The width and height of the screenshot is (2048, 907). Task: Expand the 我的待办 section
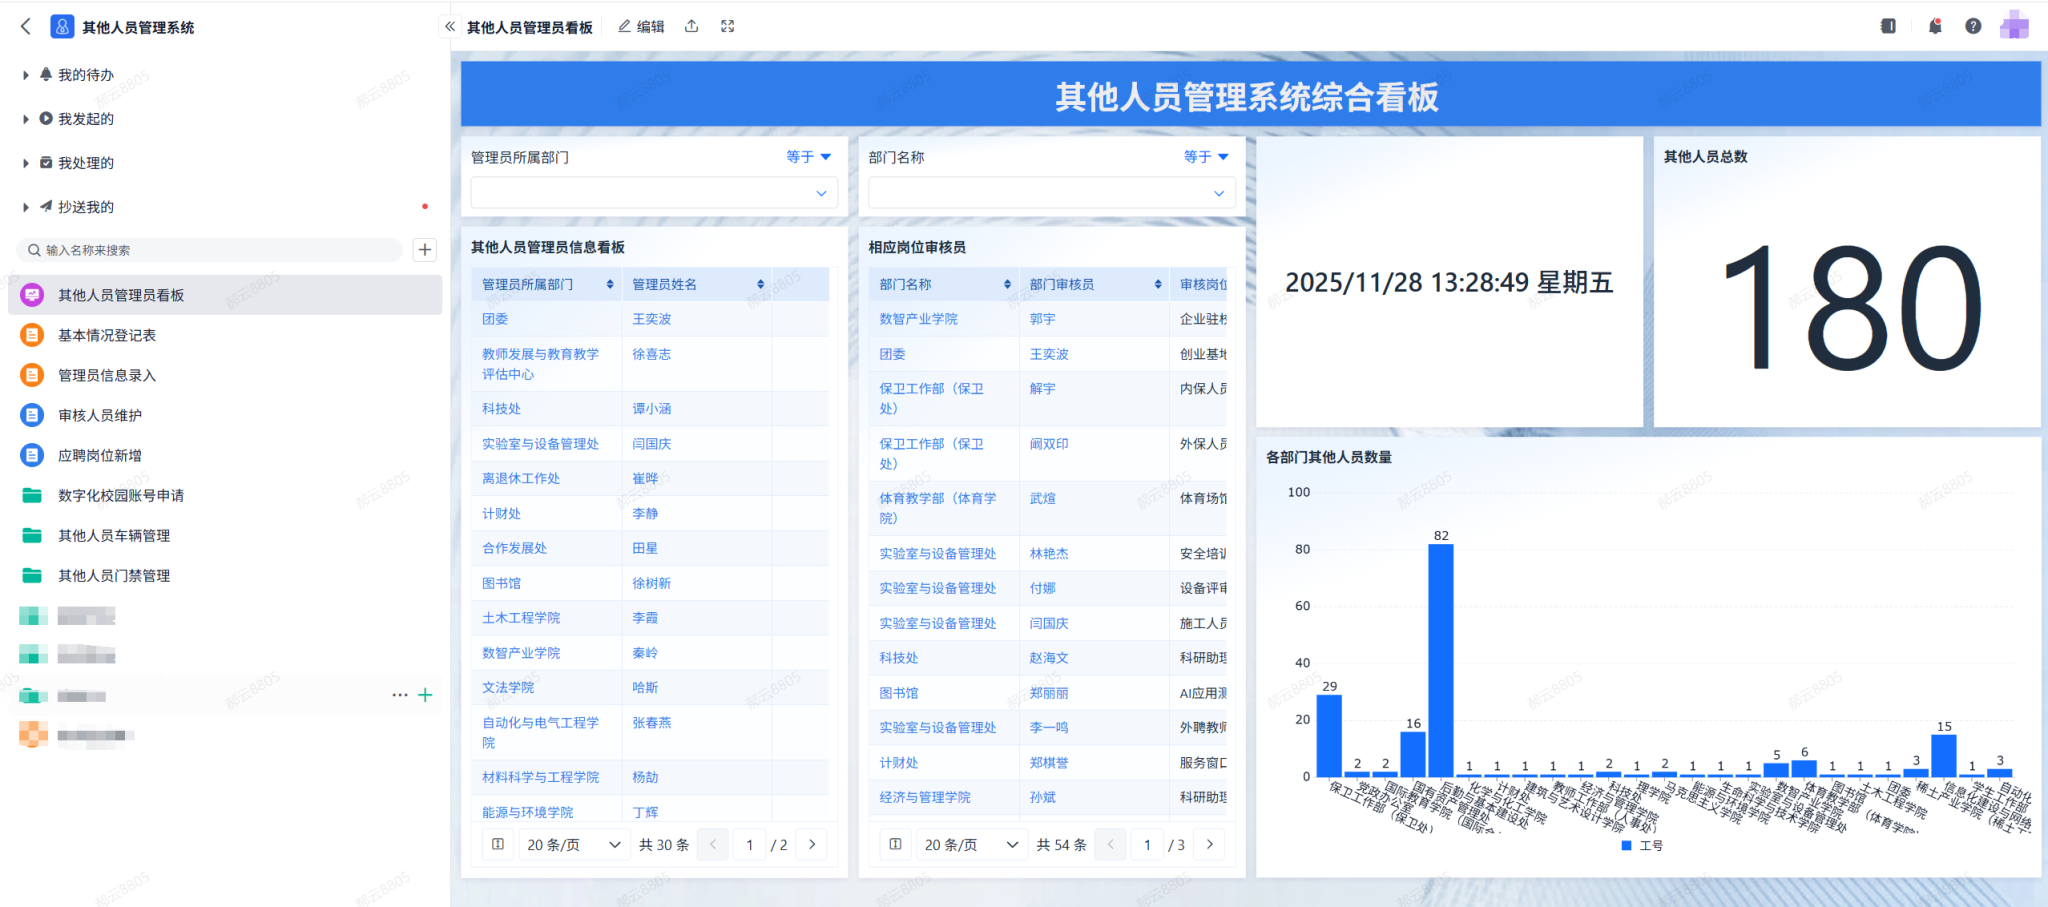[25, 74]
